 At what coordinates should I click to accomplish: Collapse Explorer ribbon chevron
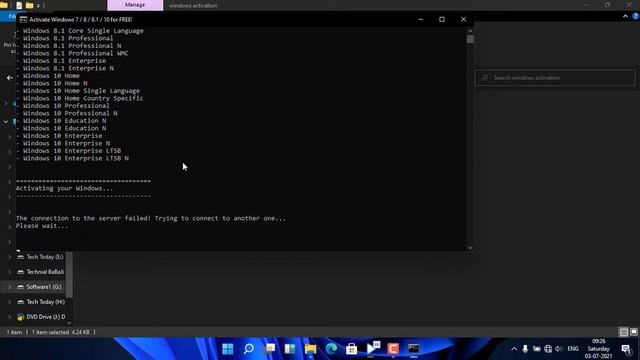625,16
